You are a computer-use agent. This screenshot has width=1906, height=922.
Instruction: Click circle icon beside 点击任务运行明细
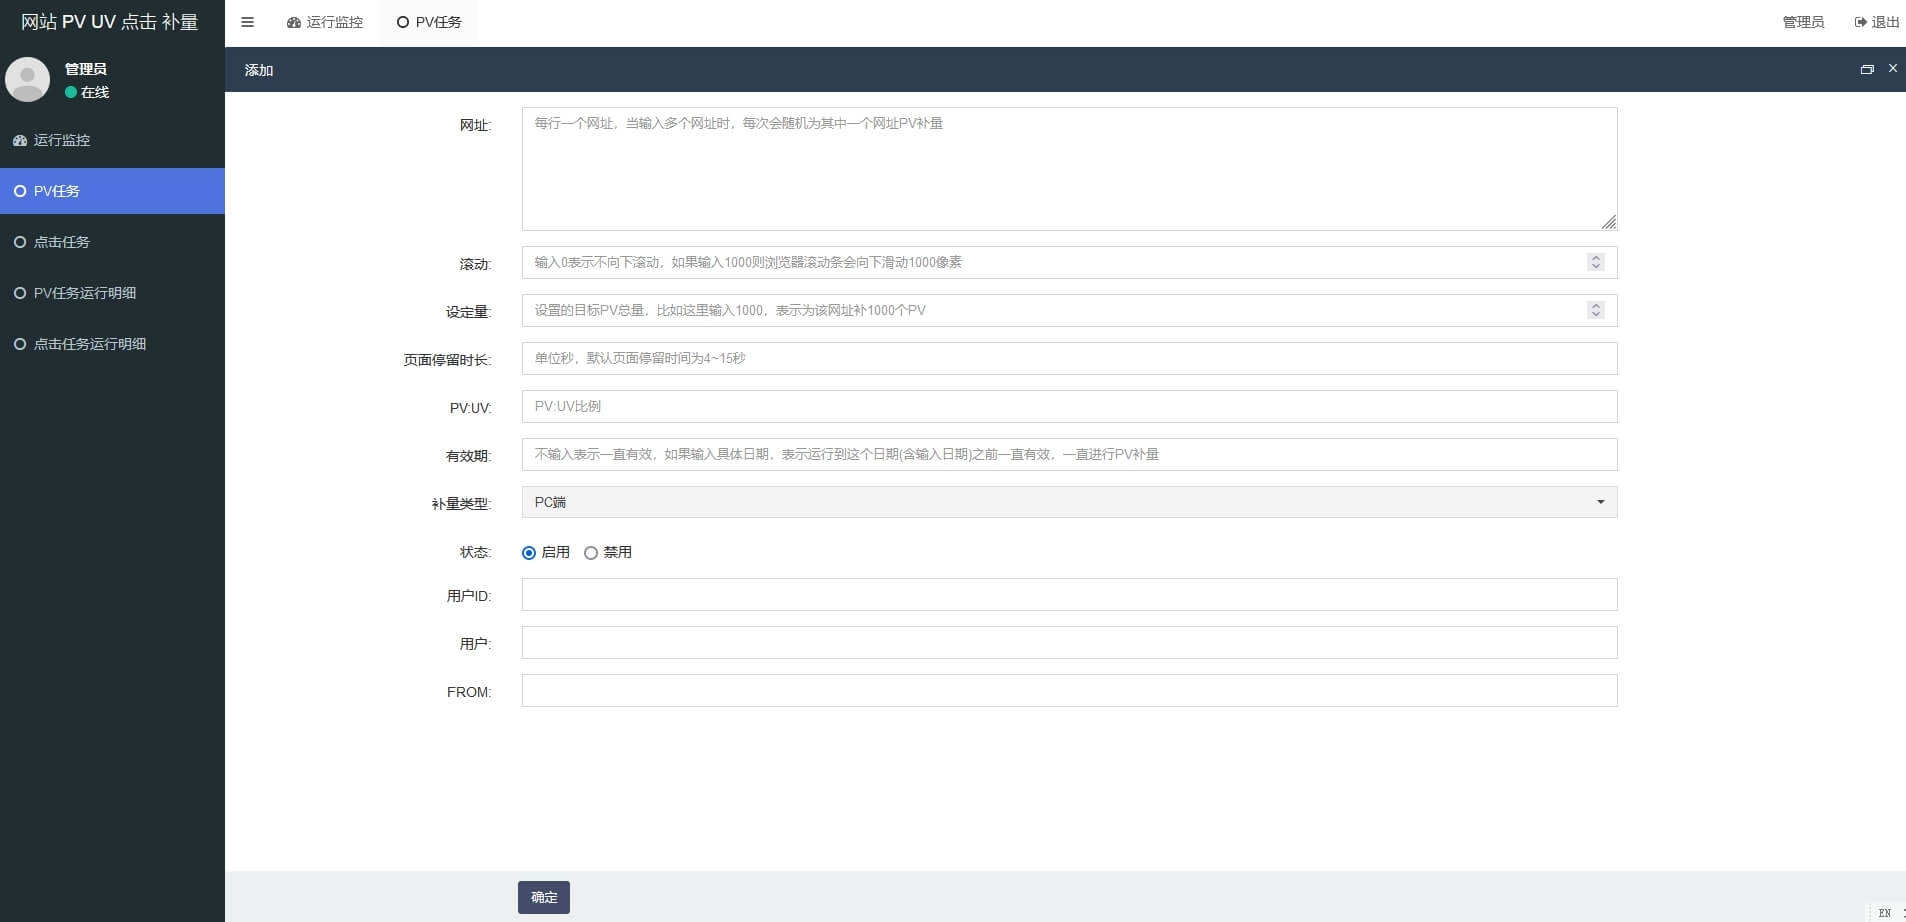[x=20, y=344]
